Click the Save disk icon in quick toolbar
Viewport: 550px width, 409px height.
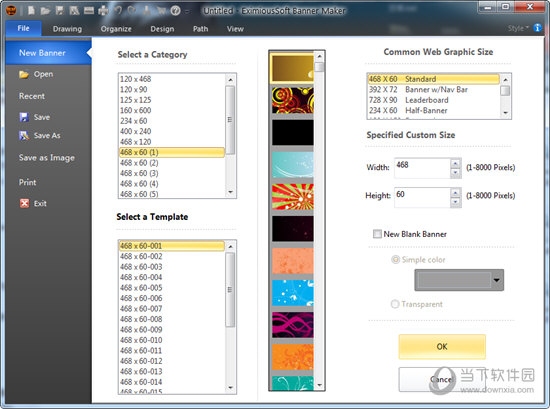(x=59, y=11)
